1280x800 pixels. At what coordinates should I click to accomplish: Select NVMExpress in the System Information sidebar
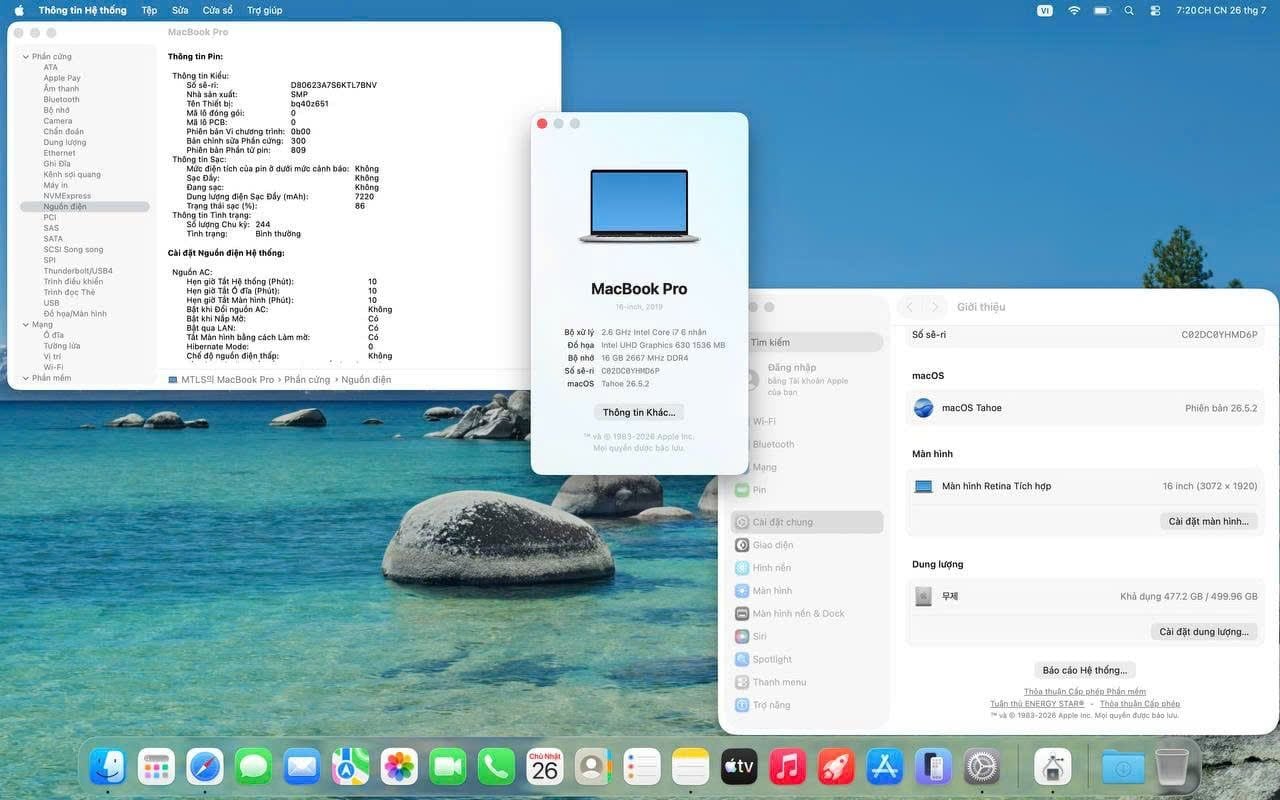(67, 196)
